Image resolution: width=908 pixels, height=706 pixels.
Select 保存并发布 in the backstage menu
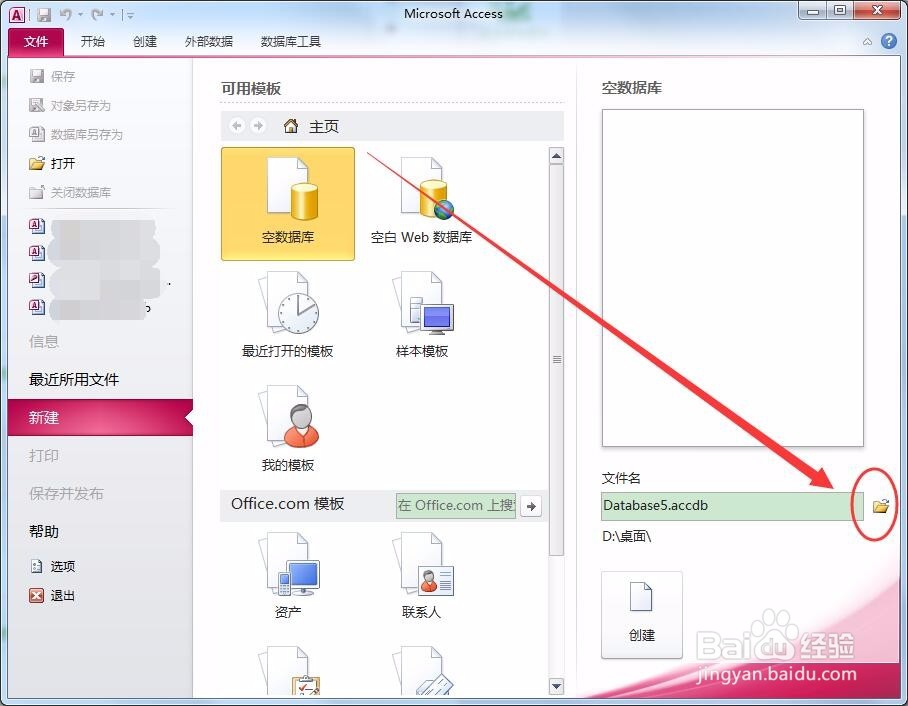(66, 494)
